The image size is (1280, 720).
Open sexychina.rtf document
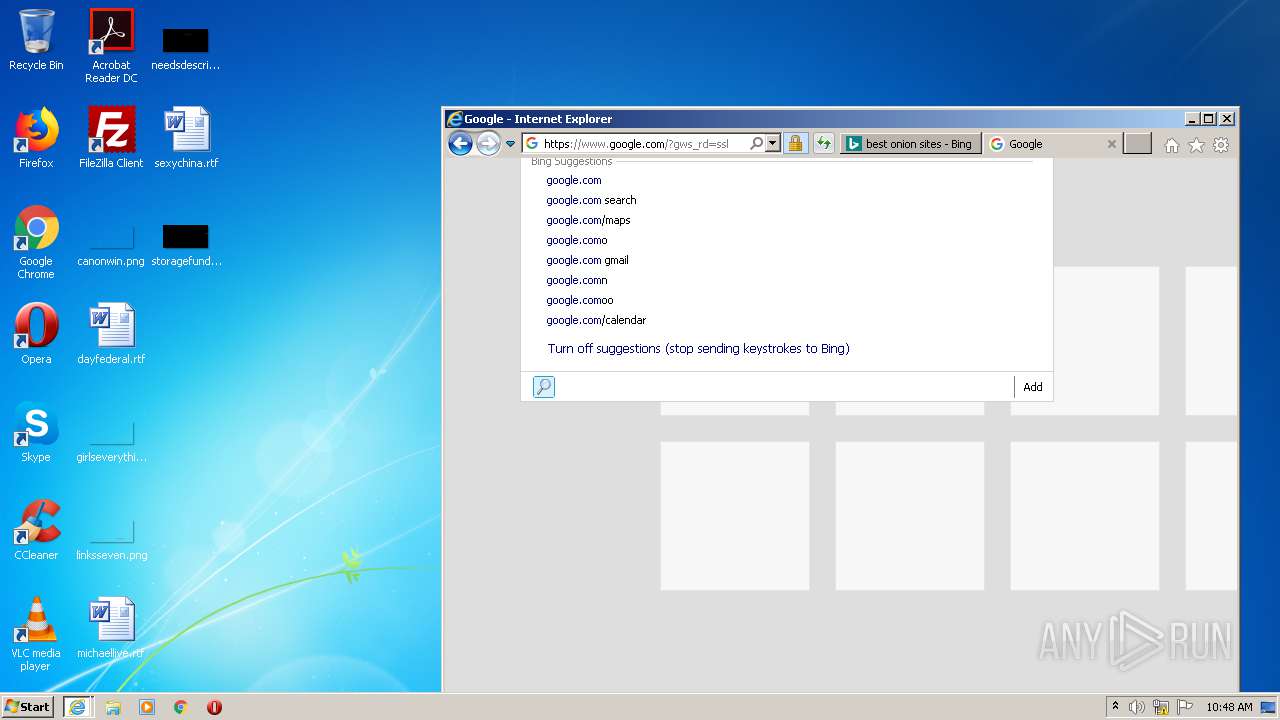[x=186, y=138]
